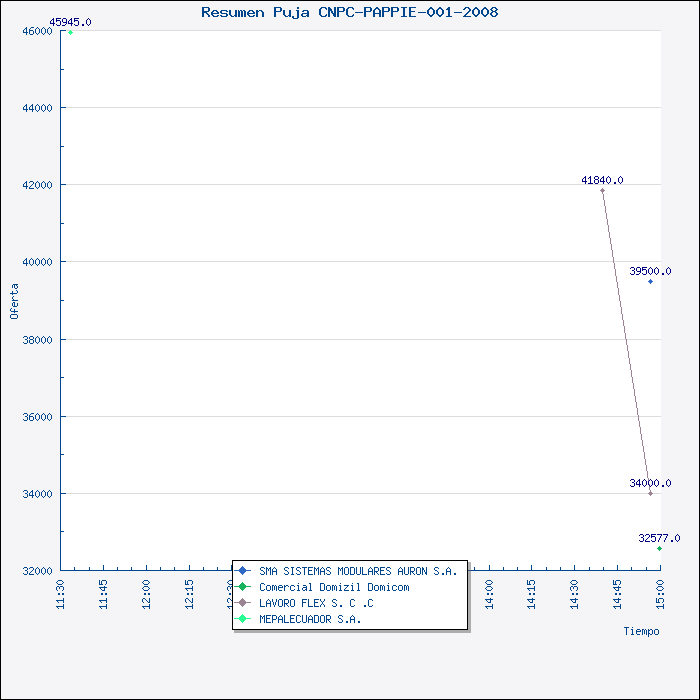Click the LAVORO FLEX S. C .C legend text

point(315,603)
